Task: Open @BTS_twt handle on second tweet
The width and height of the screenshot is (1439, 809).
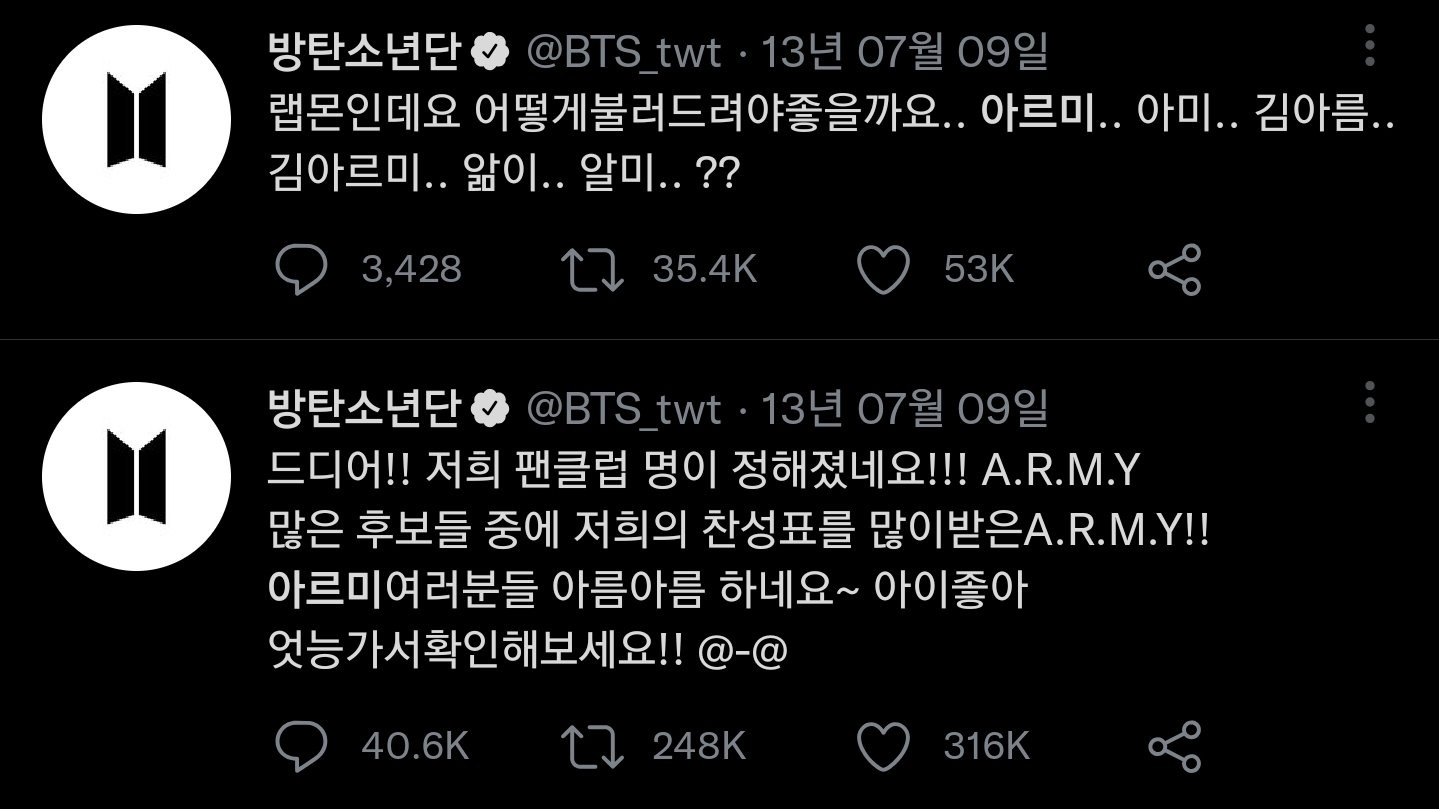Action: (623, 408)
